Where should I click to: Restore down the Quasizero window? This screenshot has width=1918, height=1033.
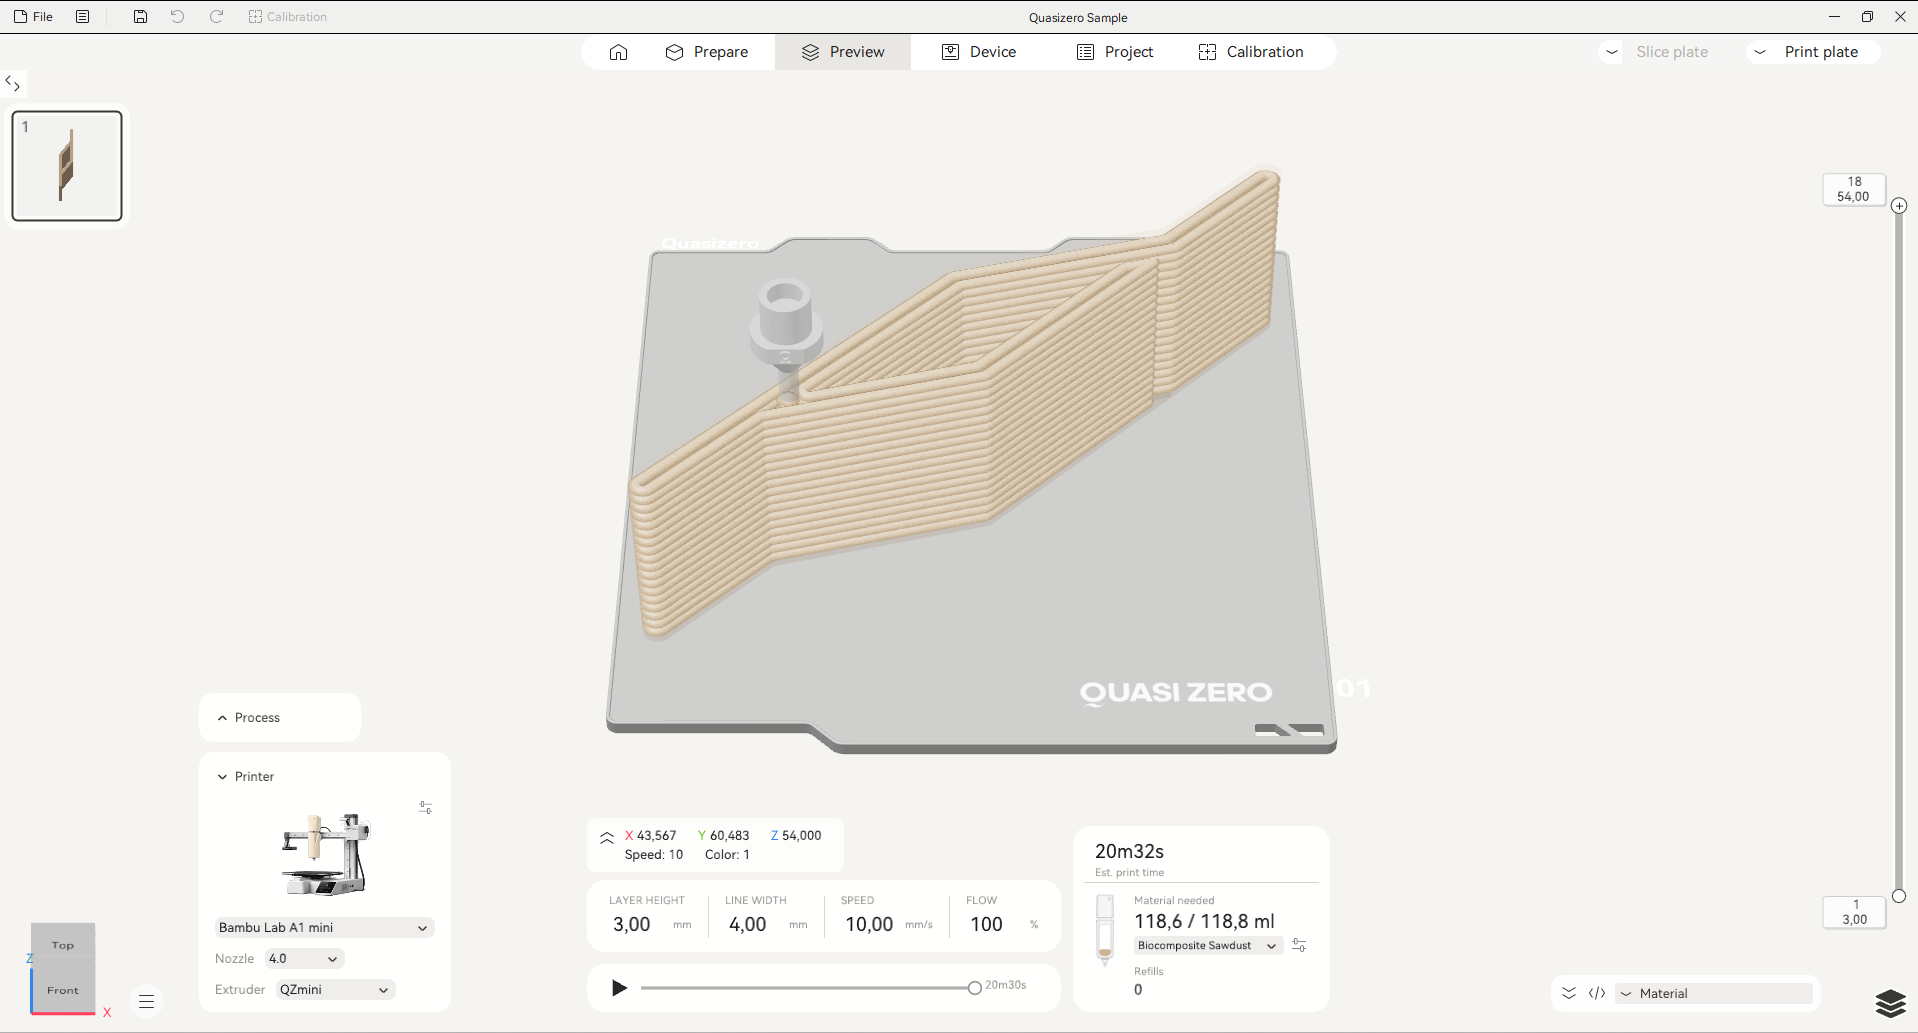pos(1867,17)
